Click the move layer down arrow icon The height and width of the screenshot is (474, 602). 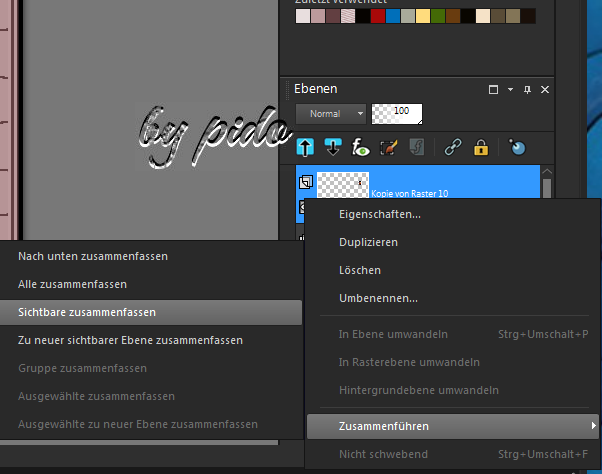pos(334,148)
